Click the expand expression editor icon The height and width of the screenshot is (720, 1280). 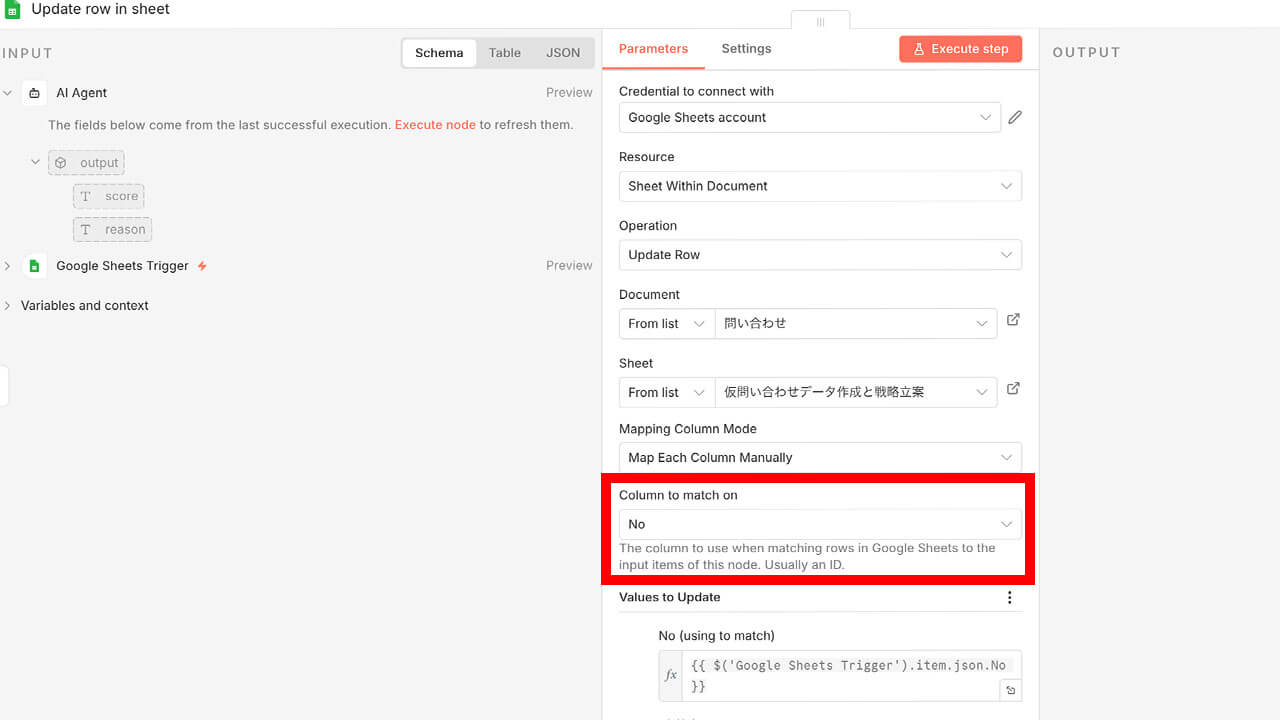tap(1010, 690)
